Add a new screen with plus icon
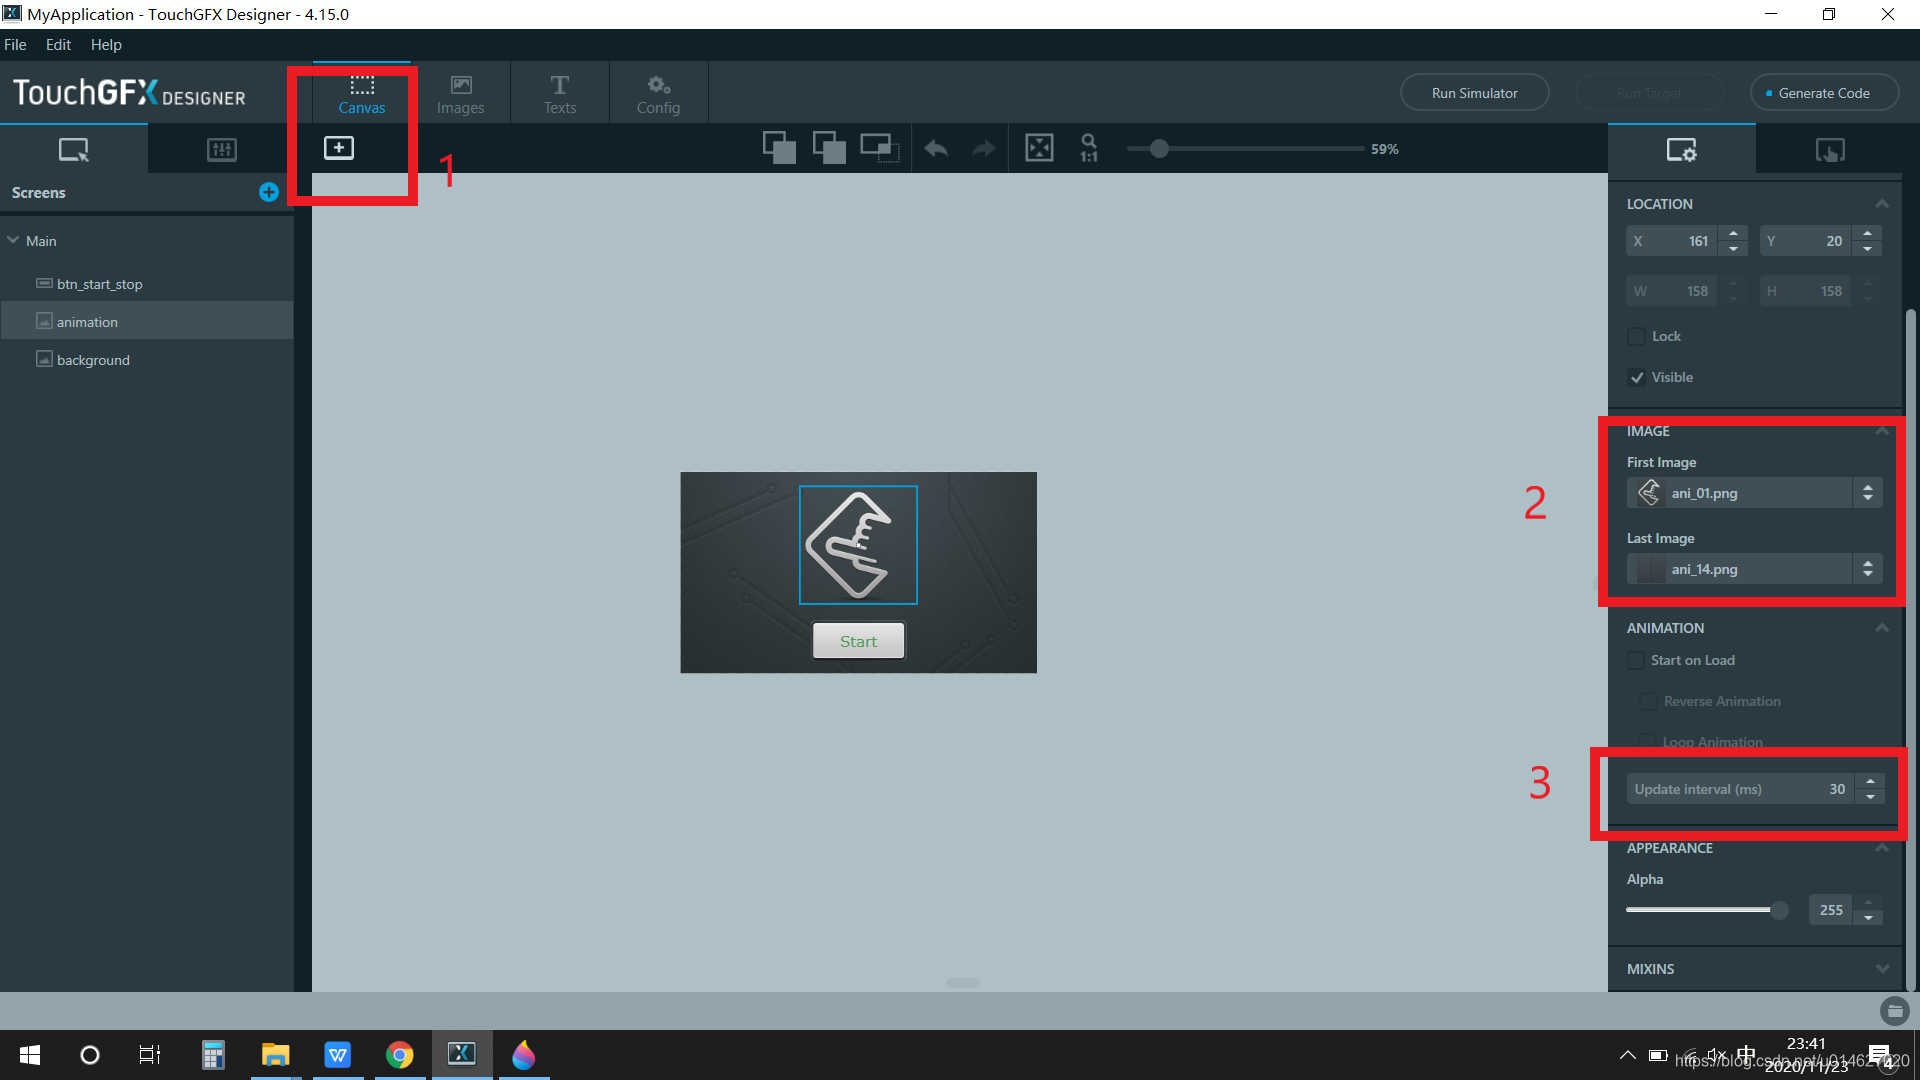This screenshot has width=1920, height=1080. point(268,192)
